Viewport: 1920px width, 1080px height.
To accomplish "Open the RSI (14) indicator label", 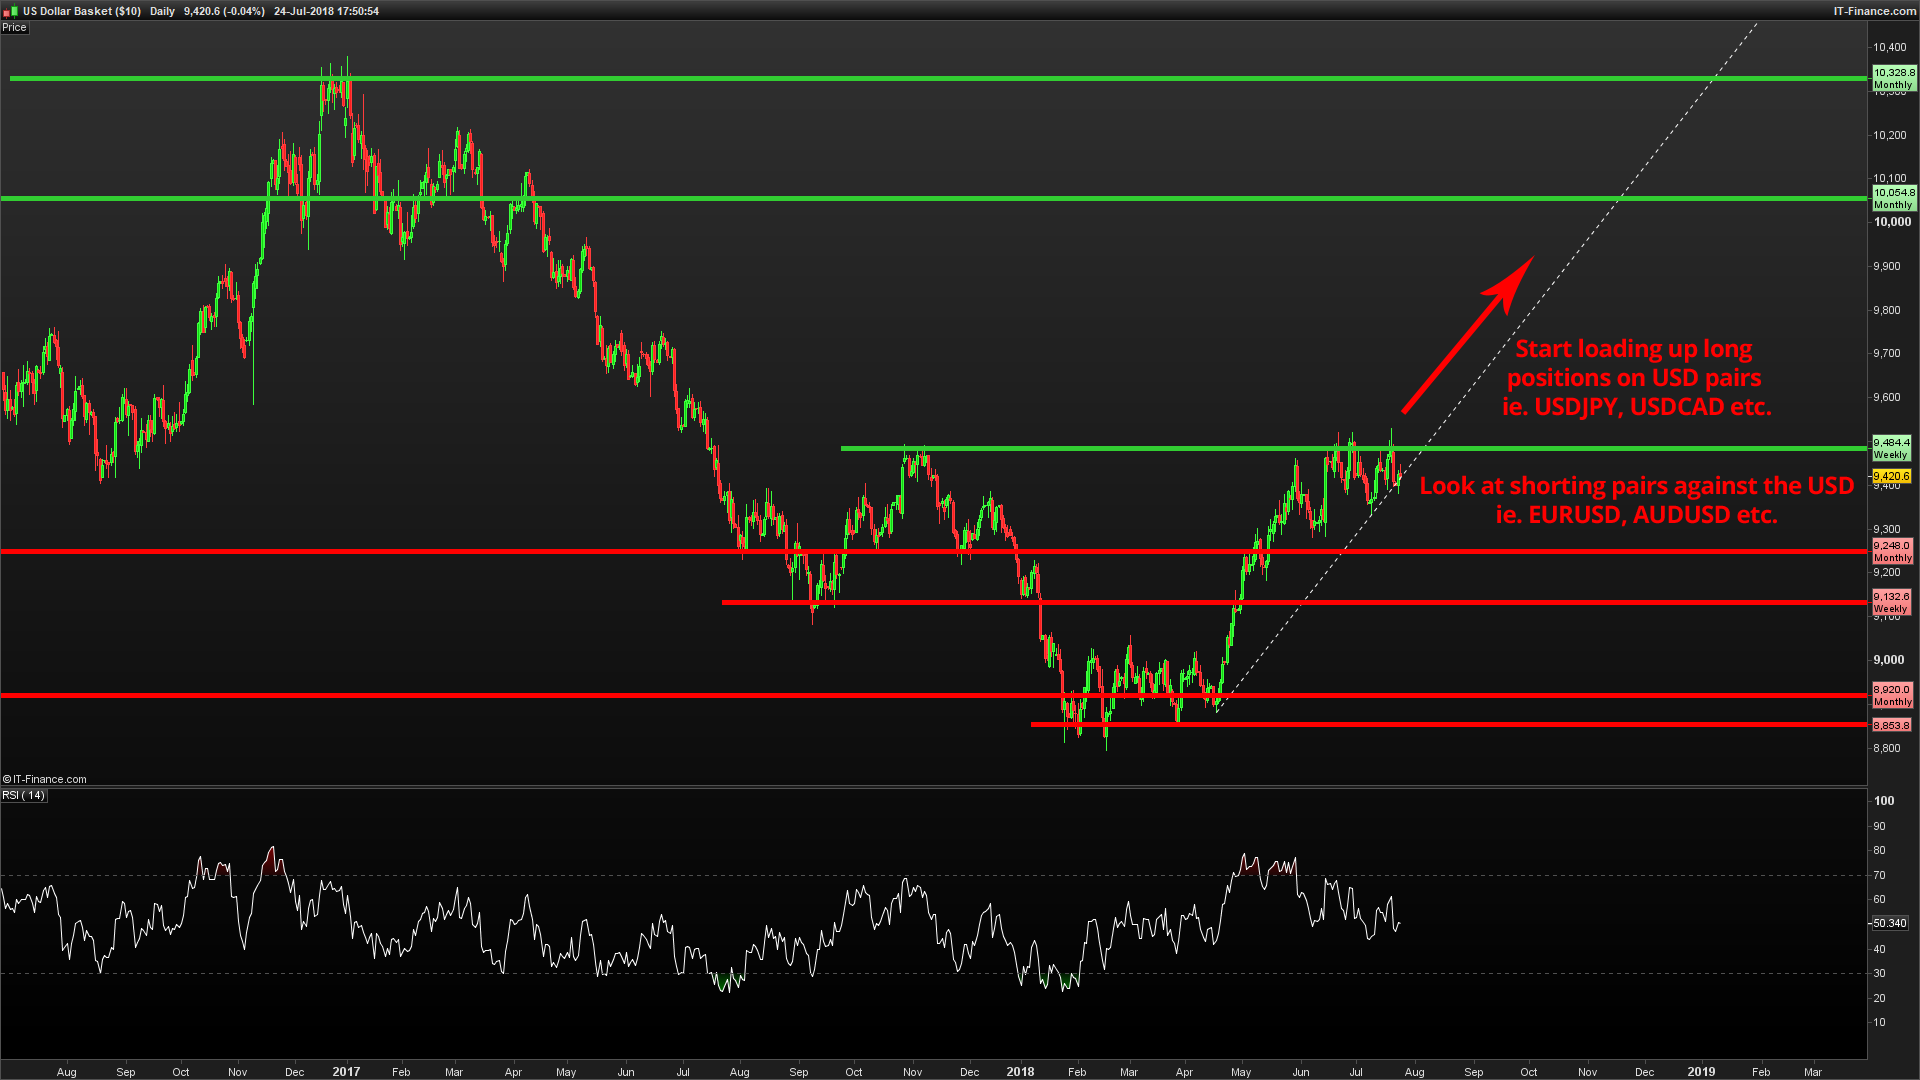I will [23, 796].
